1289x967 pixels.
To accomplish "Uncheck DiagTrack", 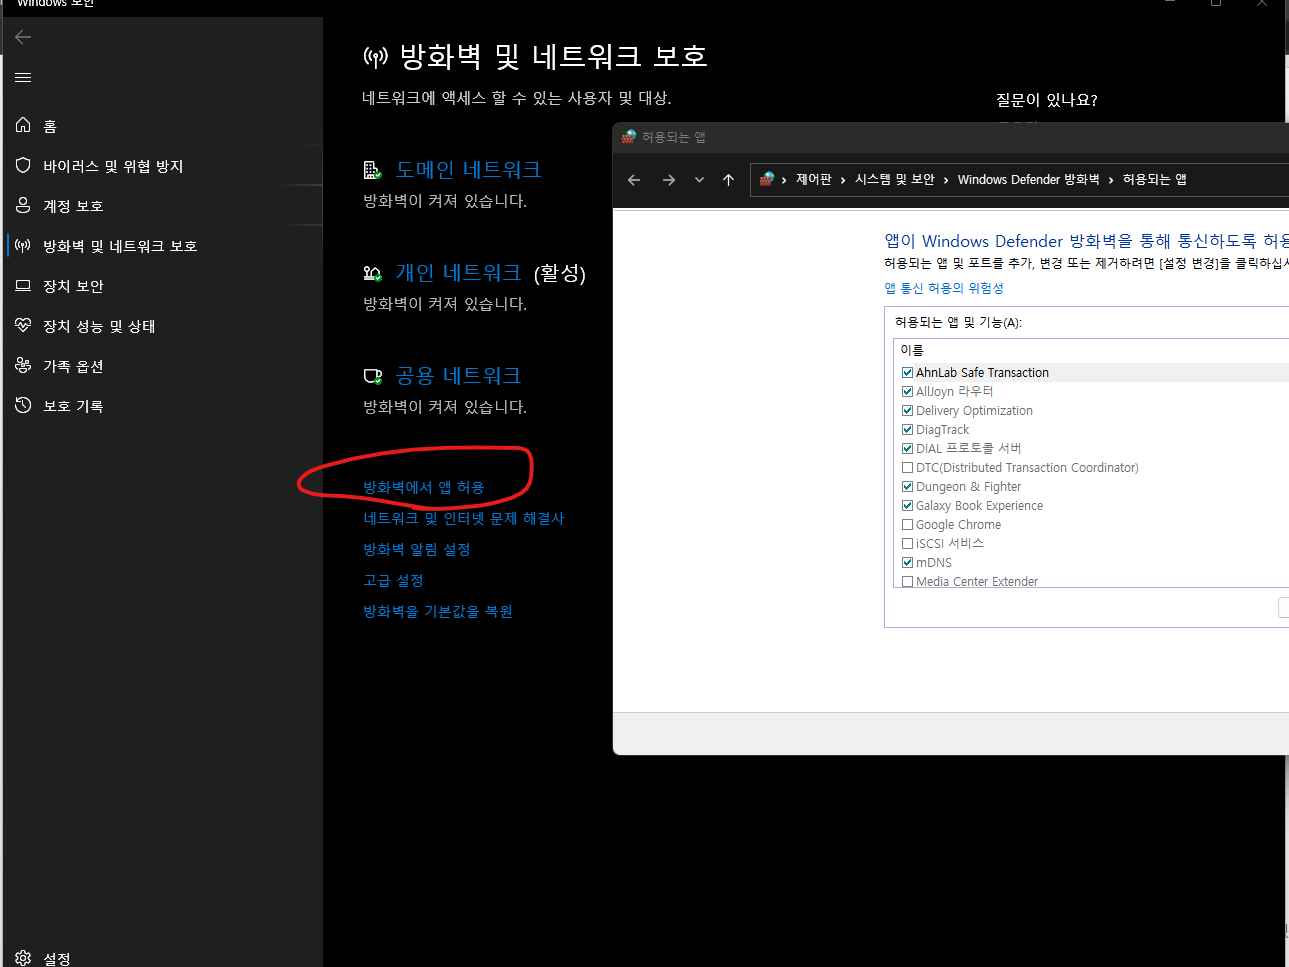I will click(907, 429).
